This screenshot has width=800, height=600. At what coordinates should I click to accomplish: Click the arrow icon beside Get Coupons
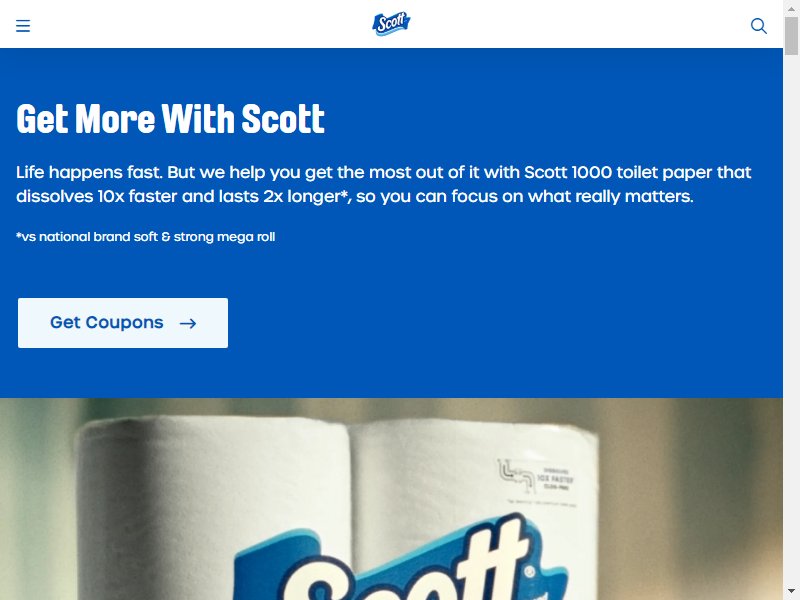[x=188, y=323]
